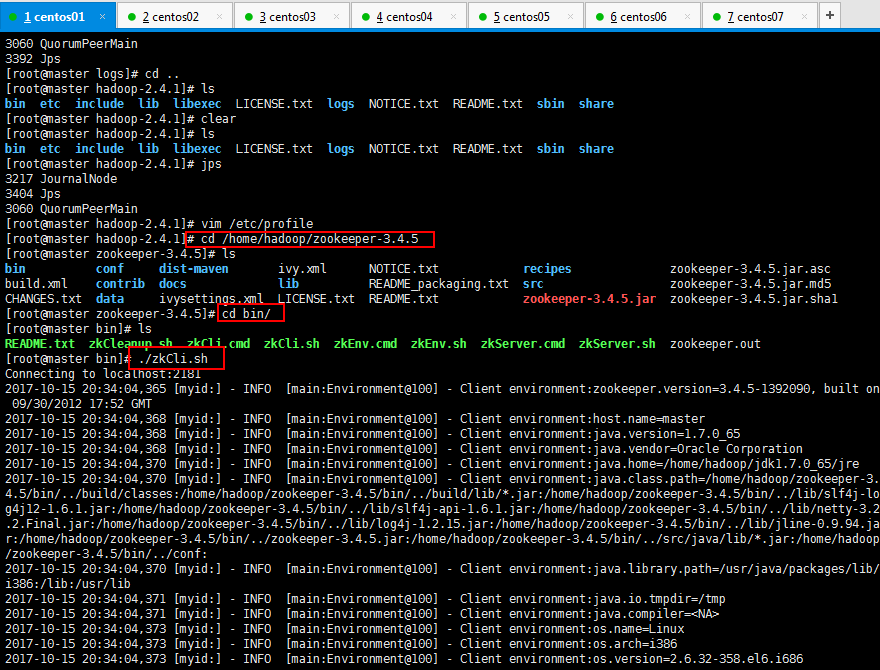Select the centos05 session tab

click(521, 17)
